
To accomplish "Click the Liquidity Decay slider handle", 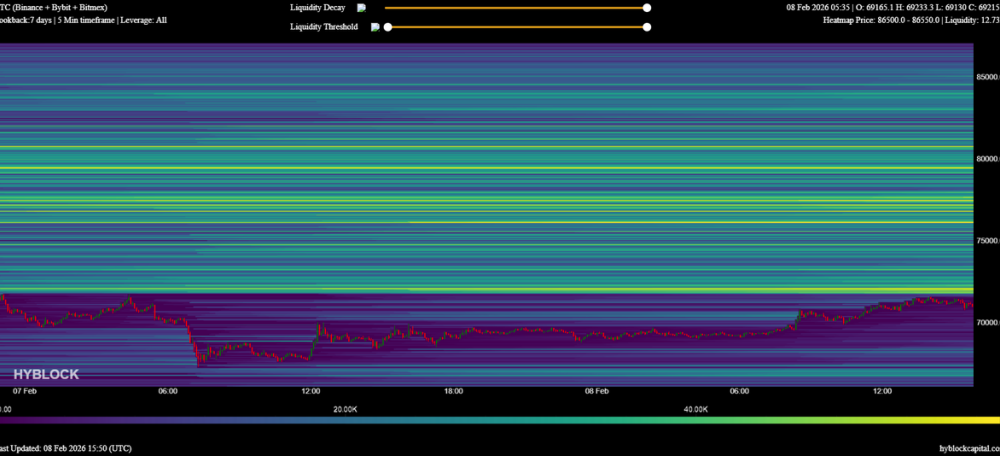I will [x=647, y=7].
